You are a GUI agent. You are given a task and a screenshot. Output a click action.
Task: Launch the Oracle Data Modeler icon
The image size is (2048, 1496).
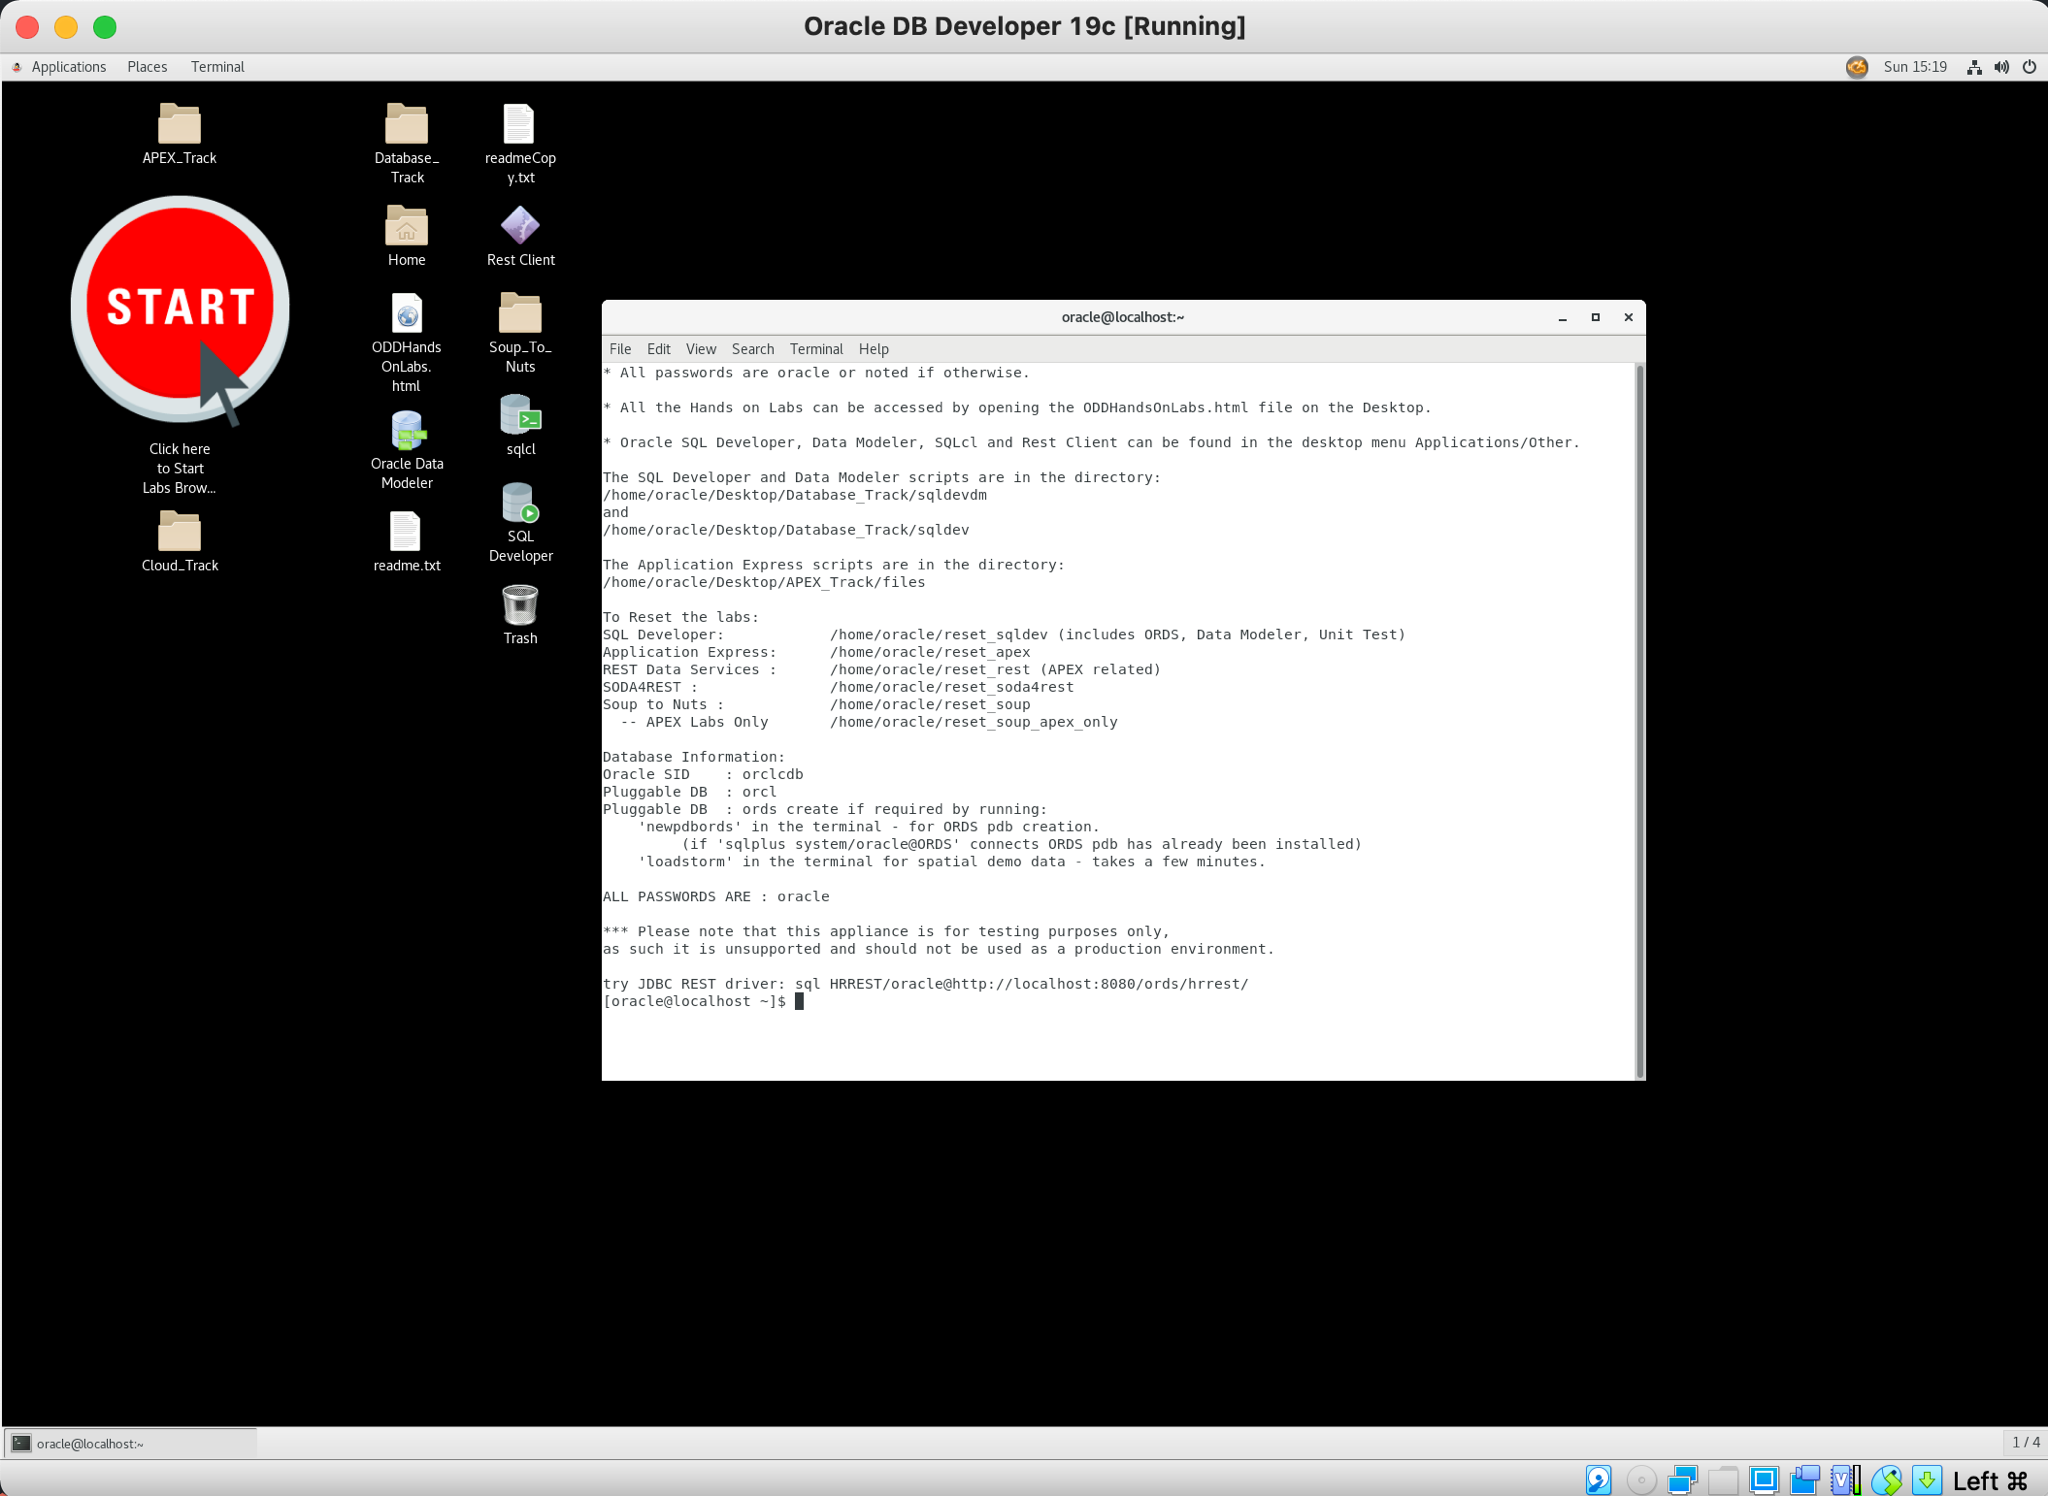tap(406, 450)
